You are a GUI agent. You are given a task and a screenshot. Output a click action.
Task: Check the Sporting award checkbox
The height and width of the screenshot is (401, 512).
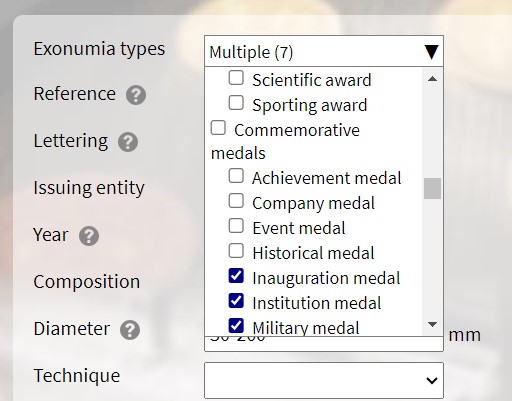click(236, 103)
